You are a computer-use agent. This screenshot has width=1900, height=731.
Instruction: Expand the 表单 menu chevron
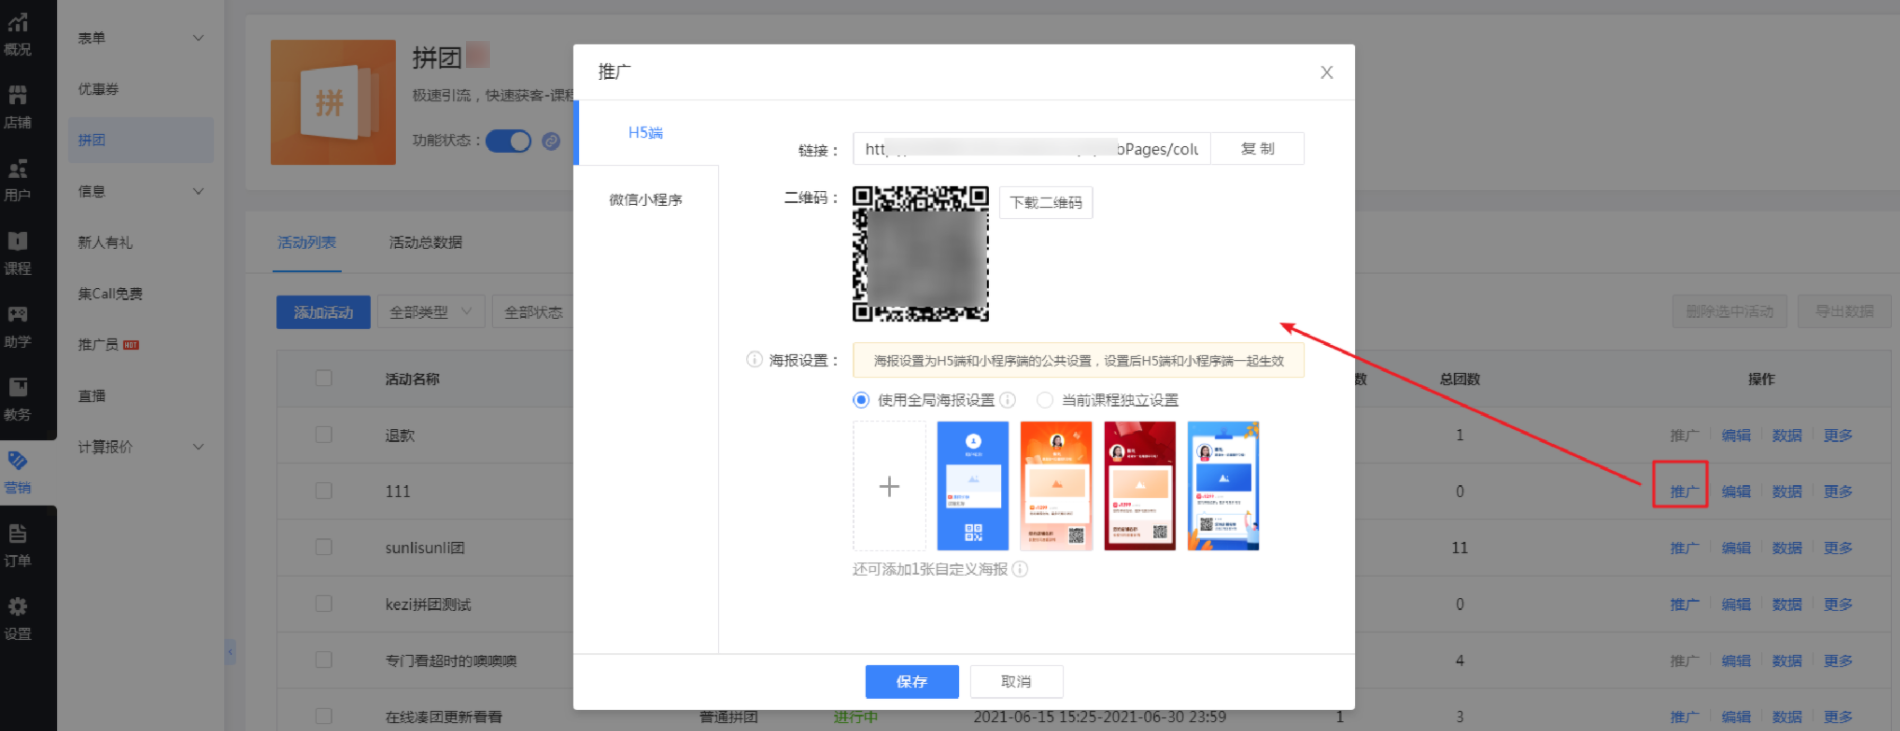(198, 38)
